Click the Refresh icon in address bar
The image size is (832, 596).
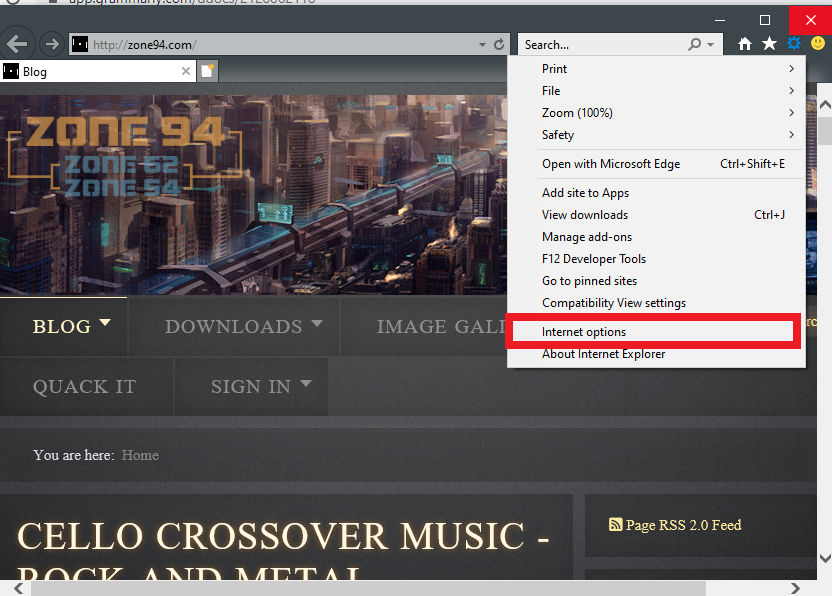(x=499, y=45)
